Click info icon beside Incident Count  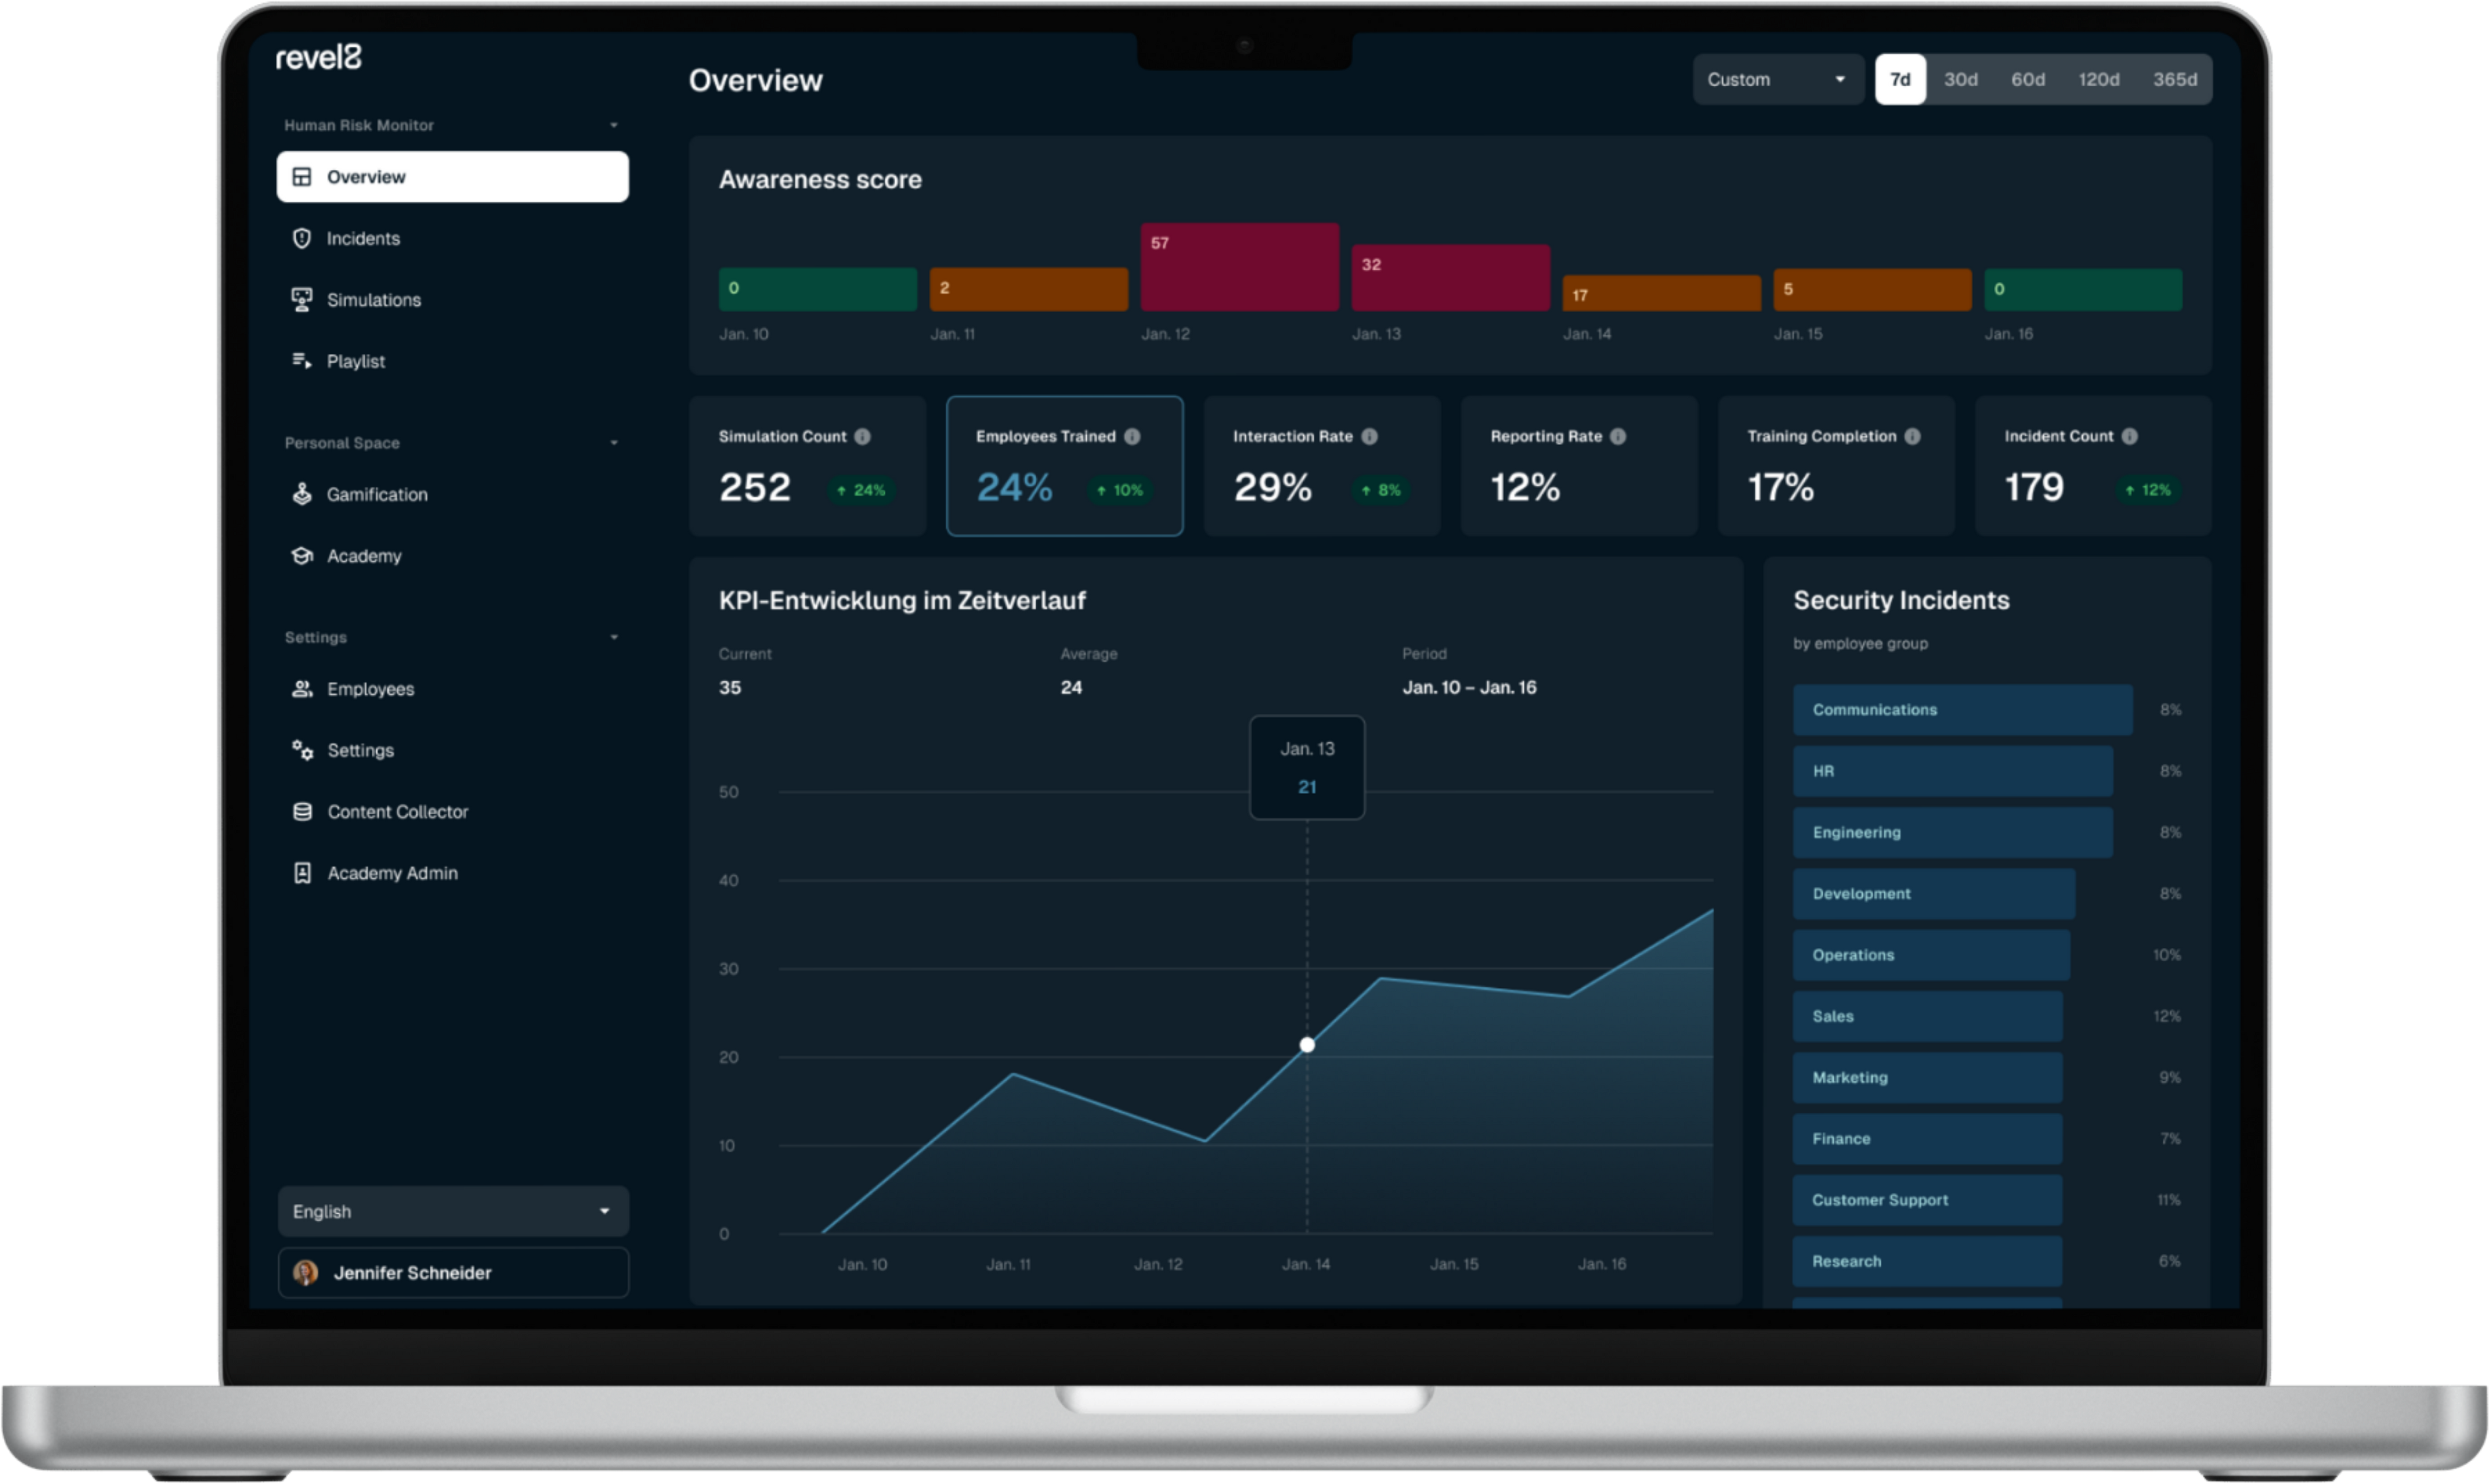click(2129, 436)
